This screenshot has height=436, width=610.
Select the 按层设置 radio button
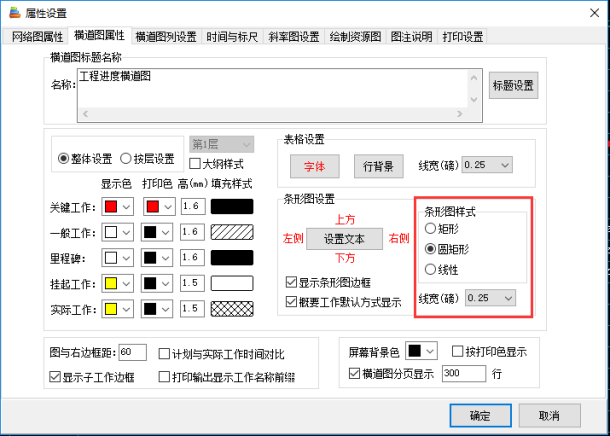click(127, 159)
